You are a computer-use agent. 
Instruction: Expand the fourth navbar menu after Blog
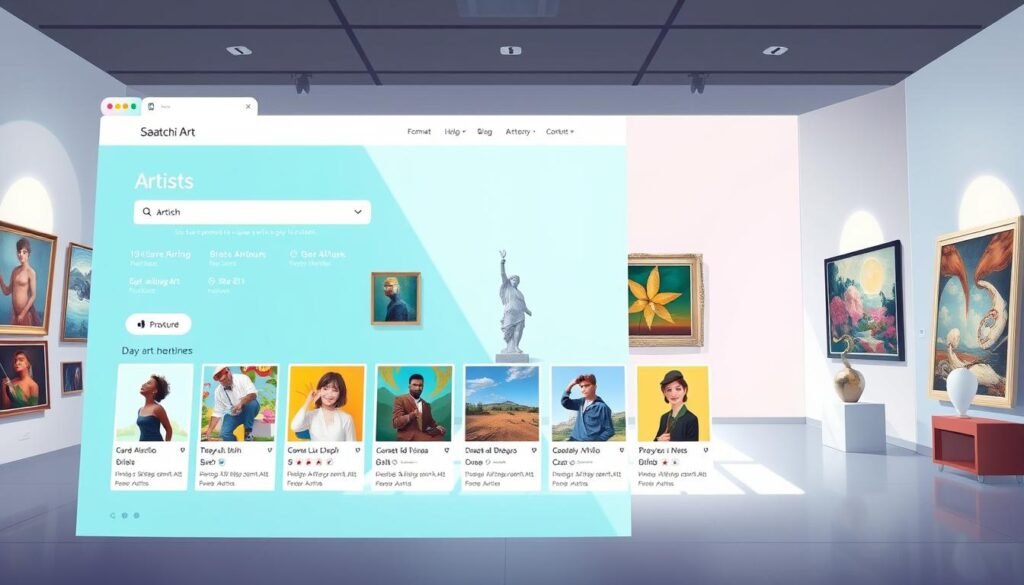(520, 132)
